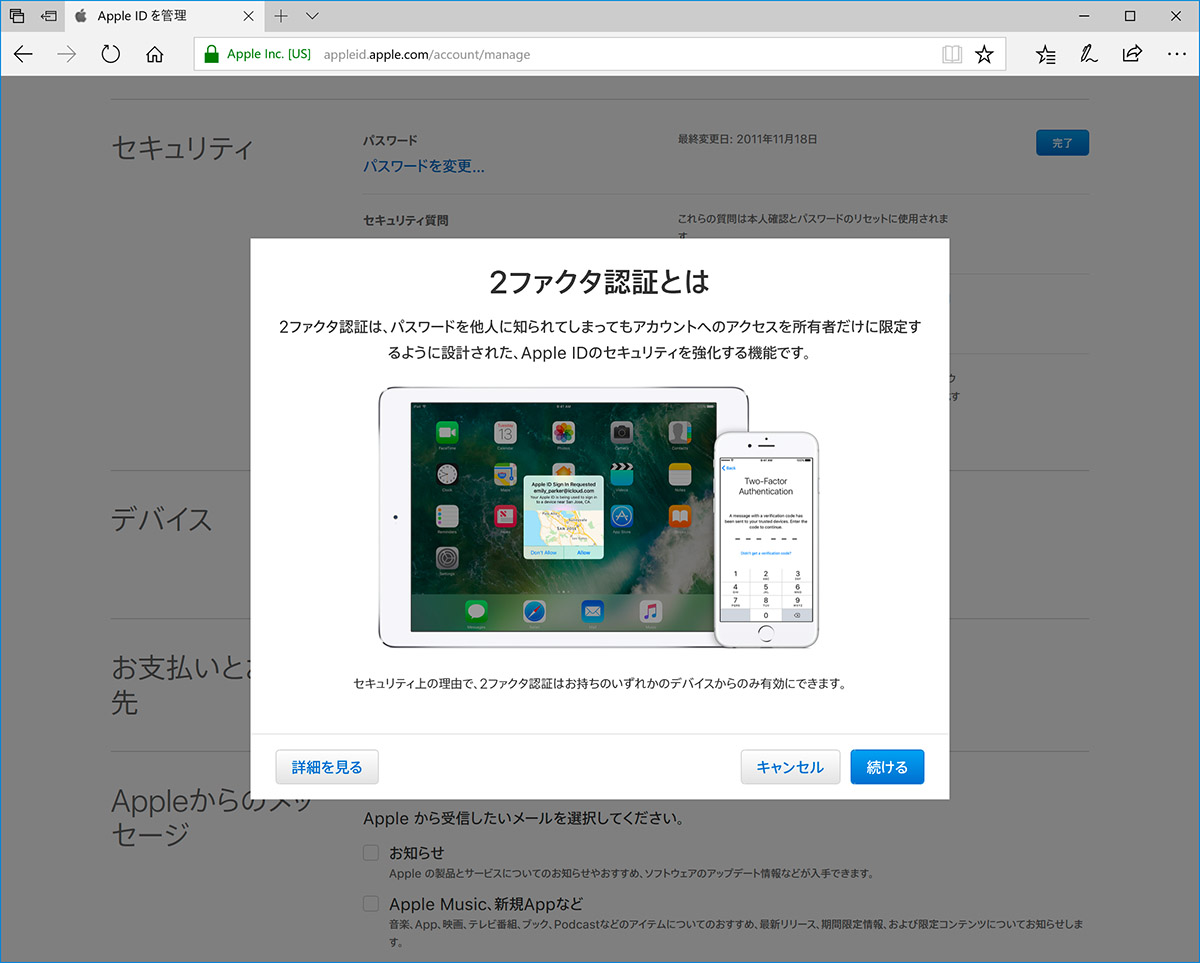Click the green padlock security icon
Screen dimensions: 1200x963
pos(211,54)
